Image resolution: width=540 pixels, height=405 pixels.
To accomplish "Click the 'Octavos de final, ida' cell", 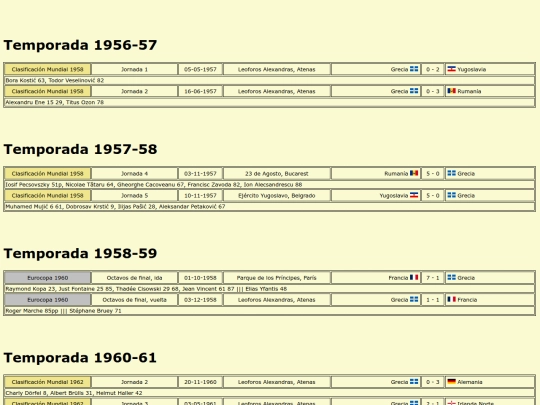I will click(x=135, y=278).
